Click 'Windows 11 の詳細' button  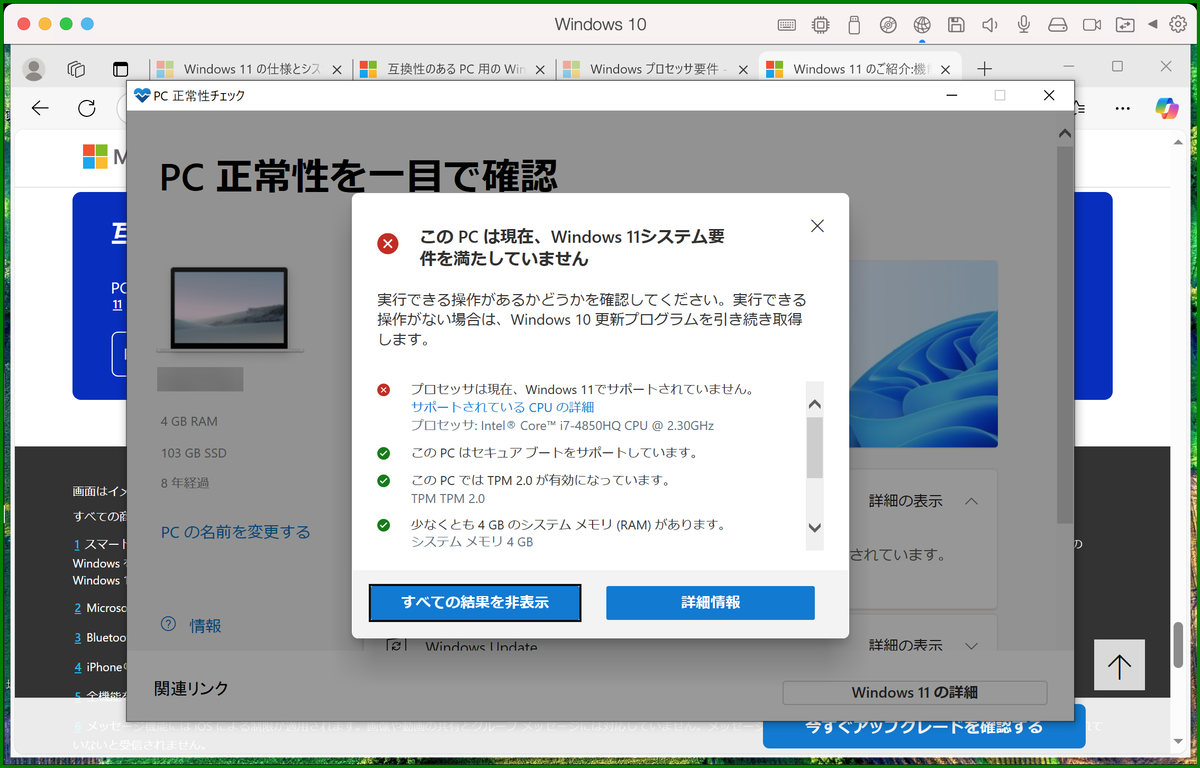point(914,692)
